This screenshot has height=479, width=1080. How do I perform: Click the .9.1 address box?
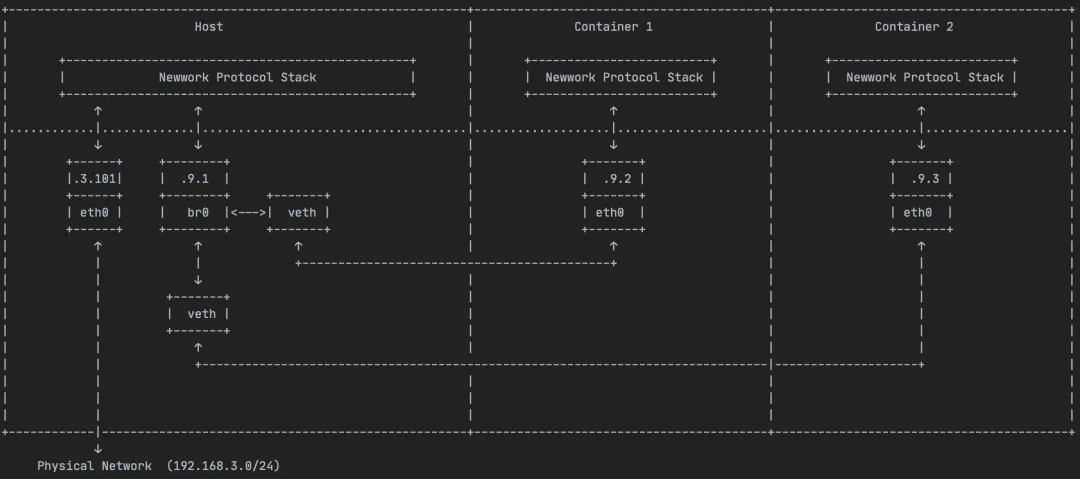tap(195, 179)
